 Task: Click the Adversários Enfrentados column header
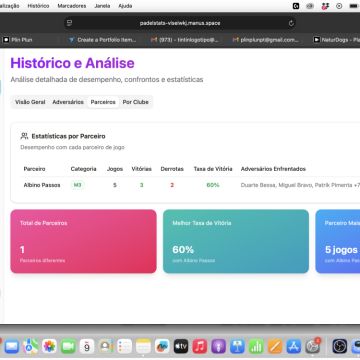pyautogui.click(x=273, y=169)
